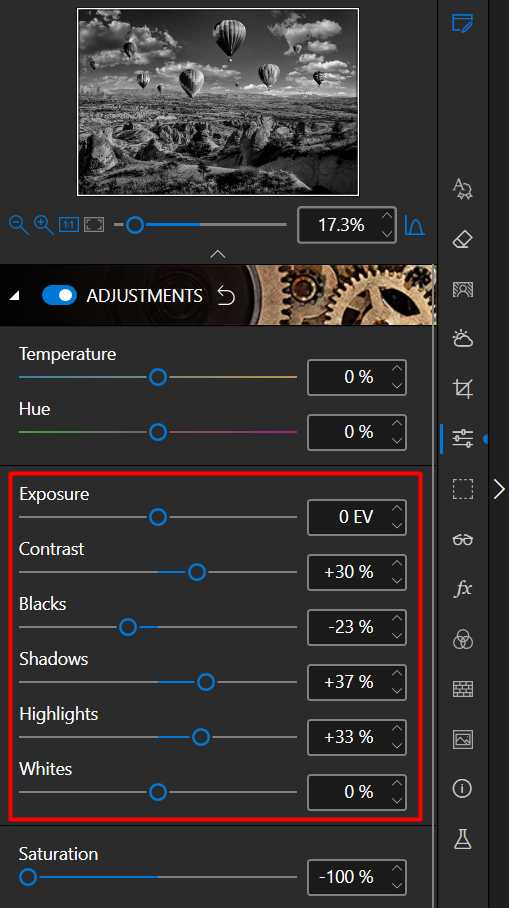Click the fit-to-screen zoom icon
Image resolution: width=509 pixels, height=908 pixels.
click(x=94, y=225)
